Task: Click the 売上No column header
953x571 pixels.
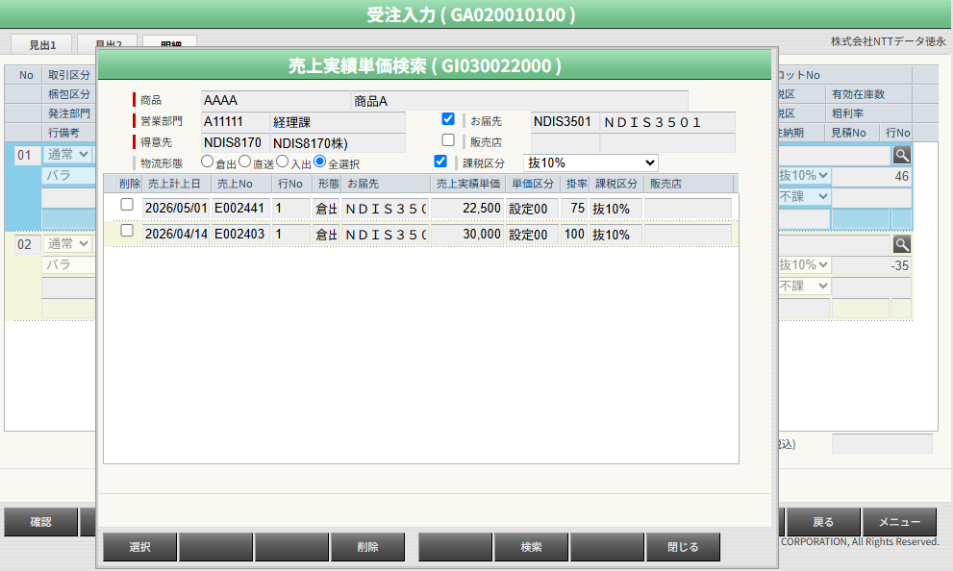Action: (x=241, y=184)
